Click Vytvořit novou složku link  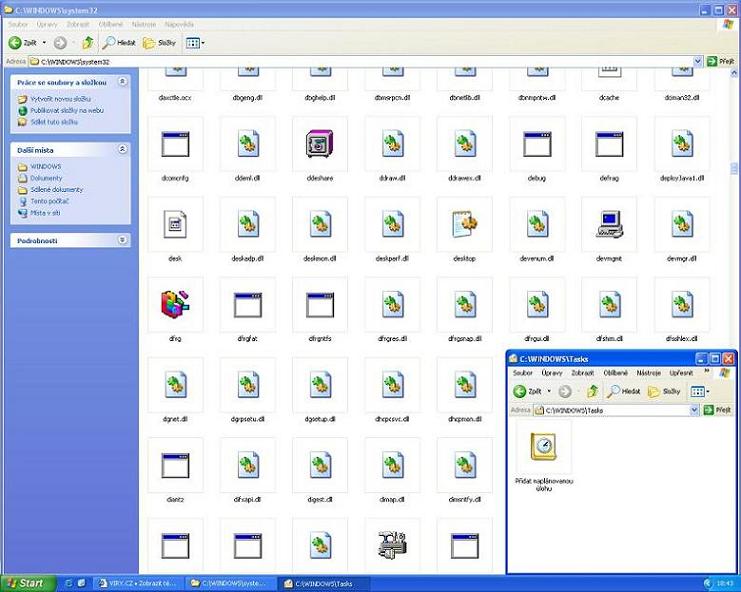(60, 99)
